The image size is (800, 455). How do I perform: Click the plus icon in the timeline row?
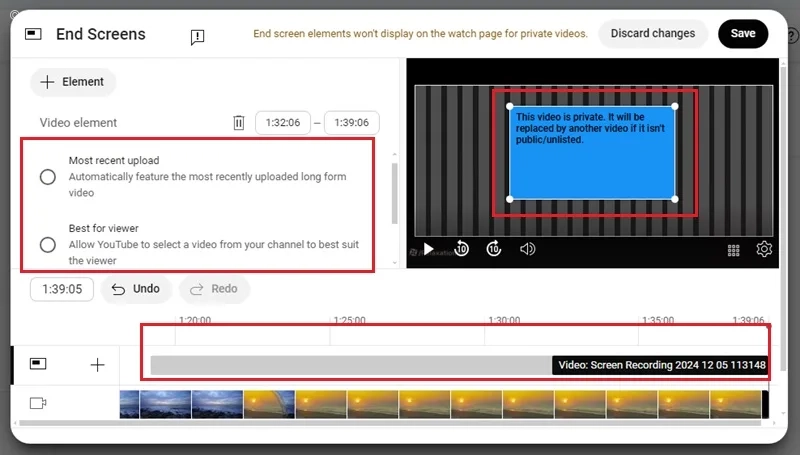pyautogui.click(x=97, y=365)
